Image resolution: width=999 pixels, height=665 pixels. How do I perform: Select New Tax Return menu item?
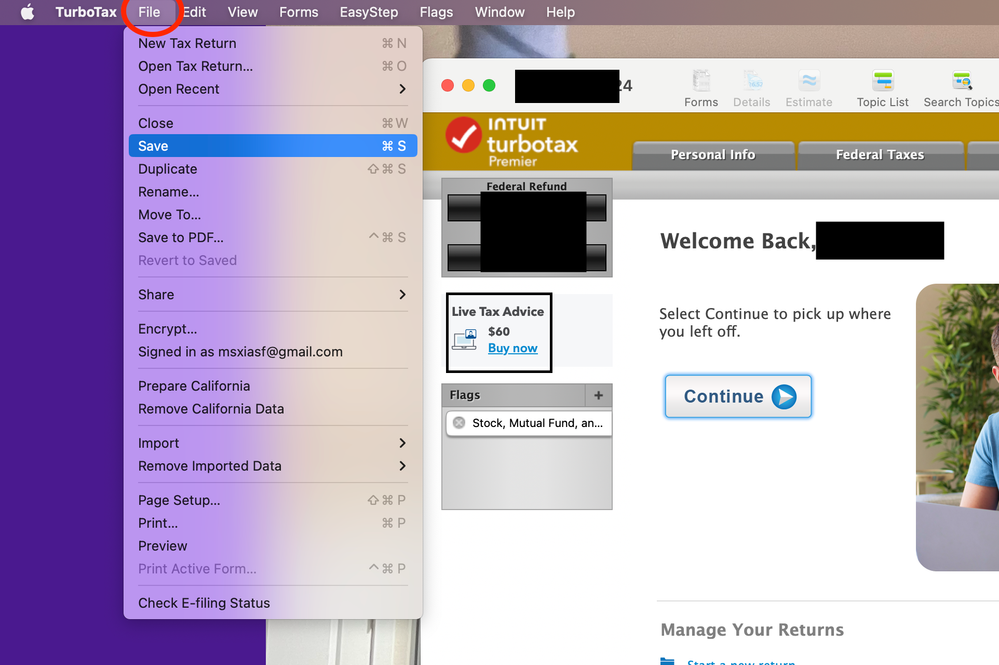click(273, 43)
